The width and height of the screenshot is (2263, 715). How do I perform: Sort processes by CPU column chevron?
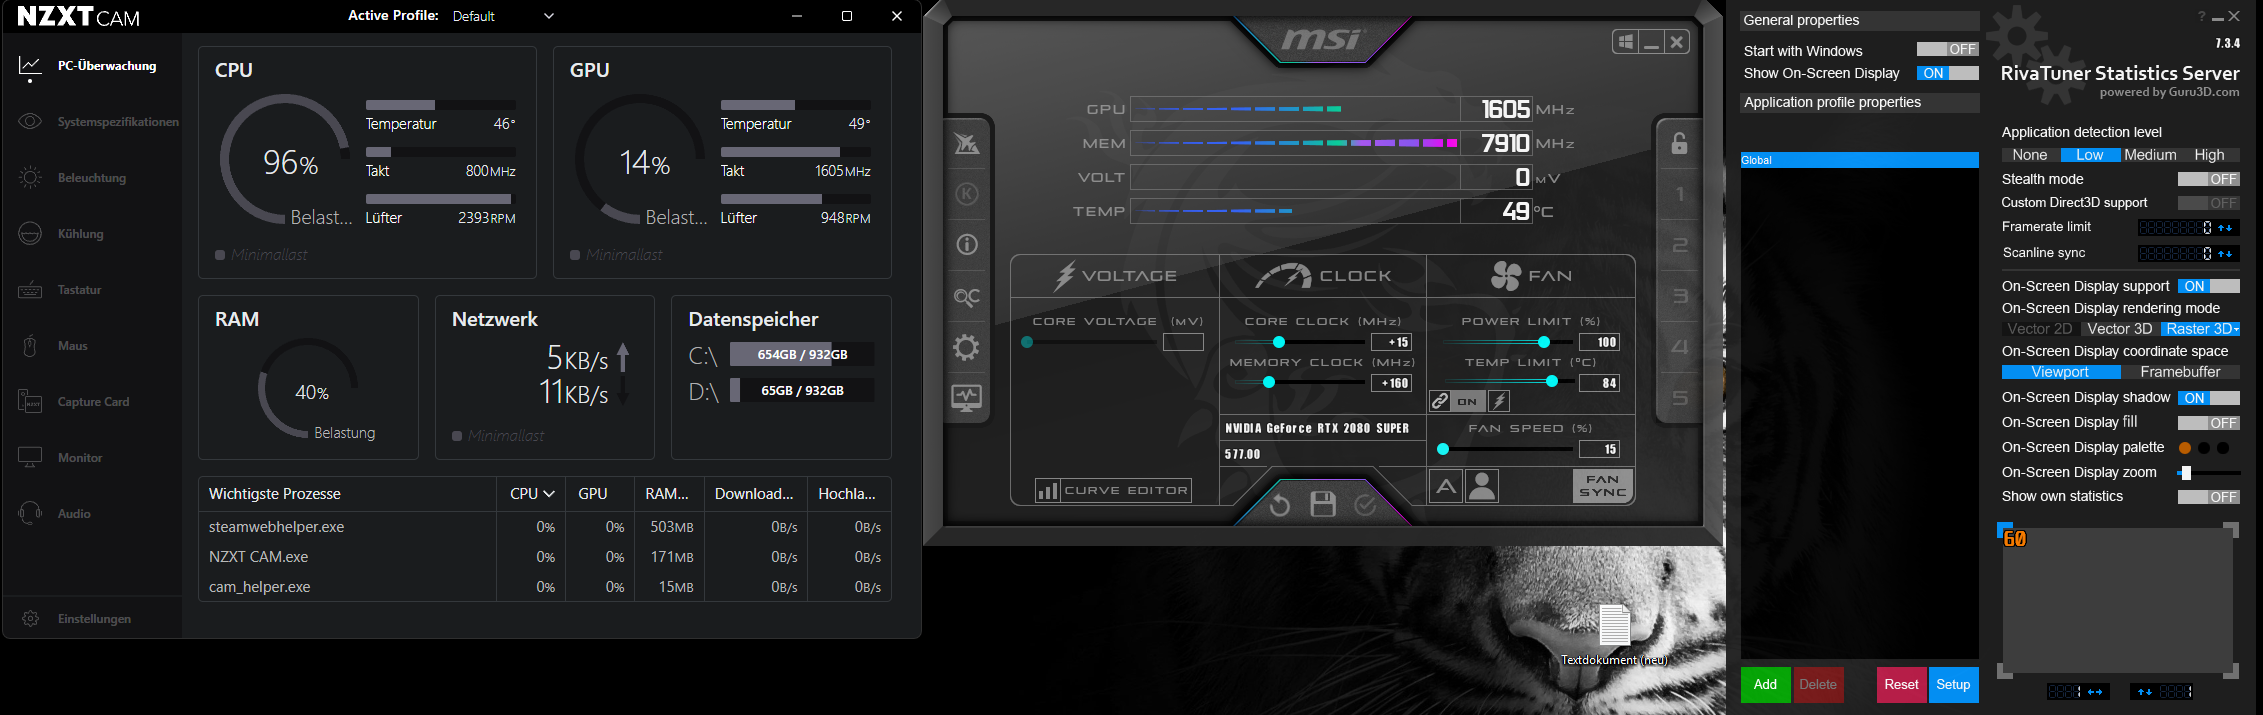548,494
